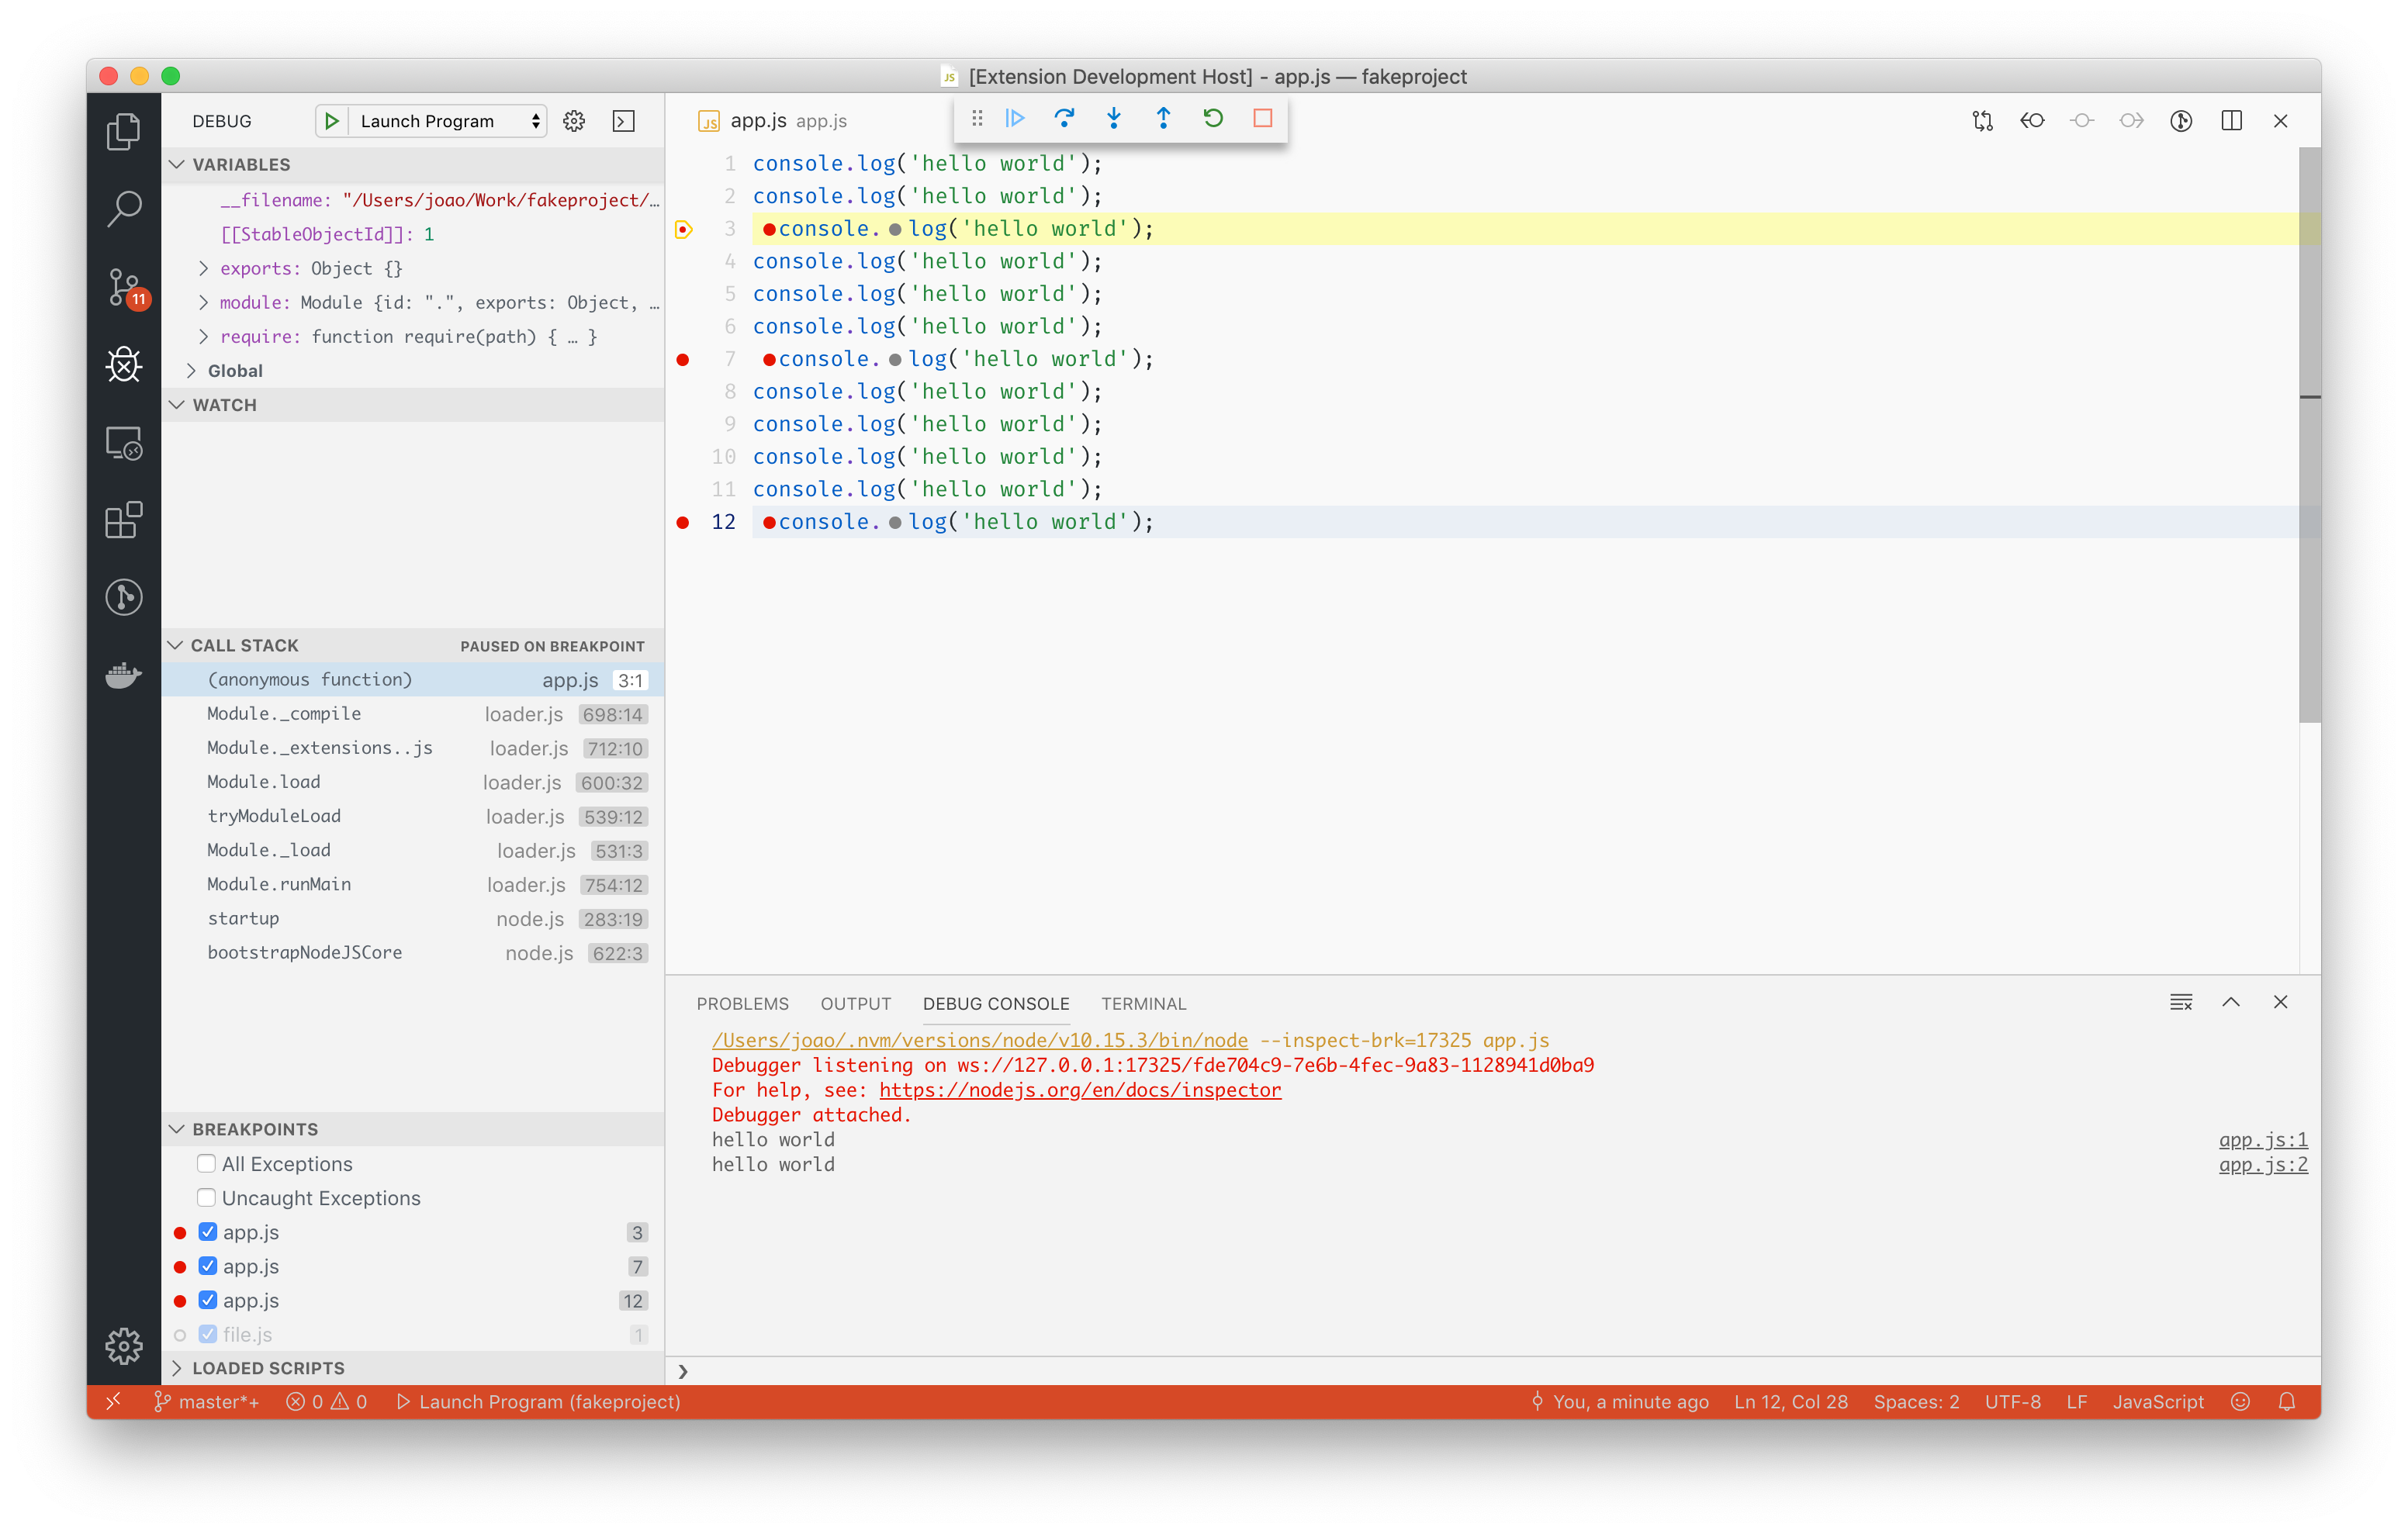Enable the All Exceptions breakpoint

click(x=206, y=1163)
